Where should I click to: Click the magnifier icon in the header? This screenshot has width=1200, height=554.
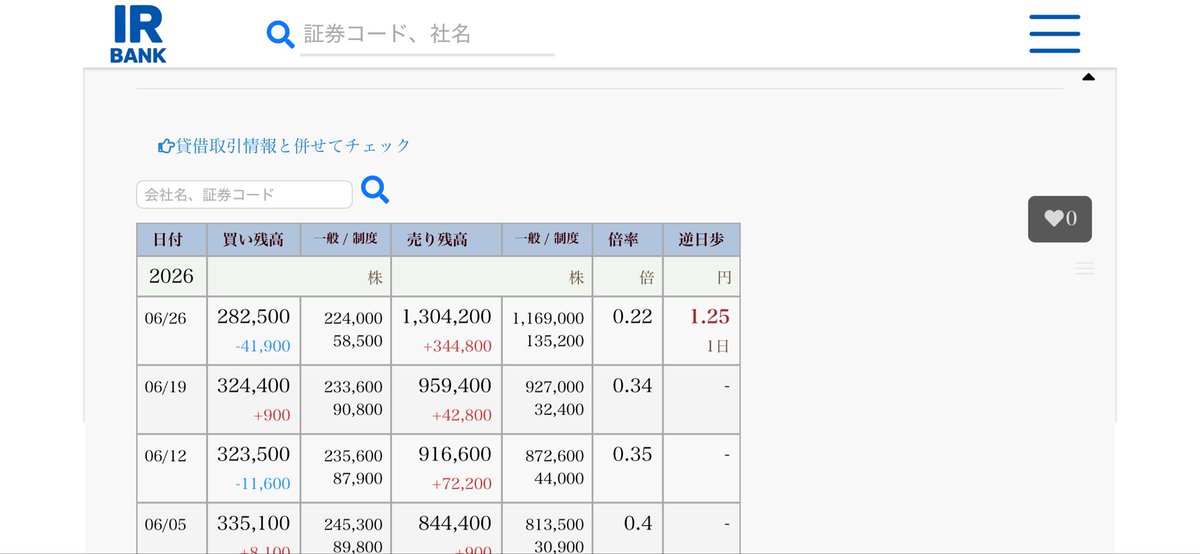[280, 34]
